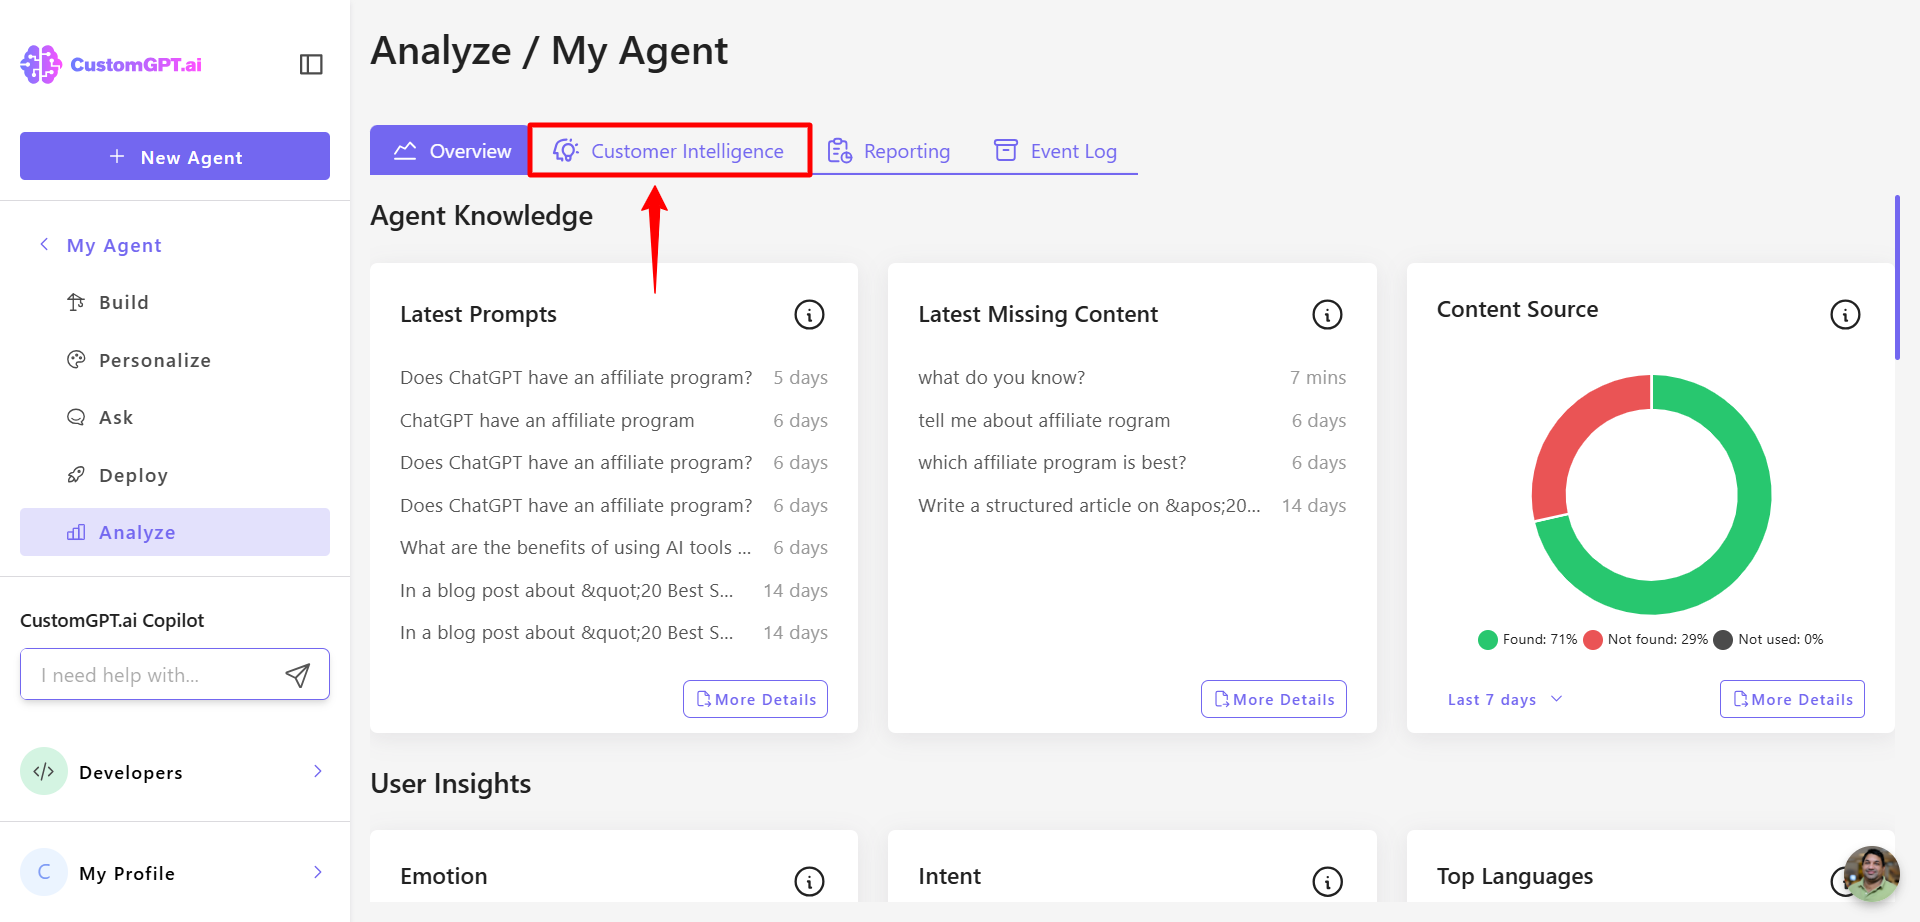This screenshot has height=922, width=1920.
Task: Click the red Not found legend dot
Action: tap(1593, 640)
